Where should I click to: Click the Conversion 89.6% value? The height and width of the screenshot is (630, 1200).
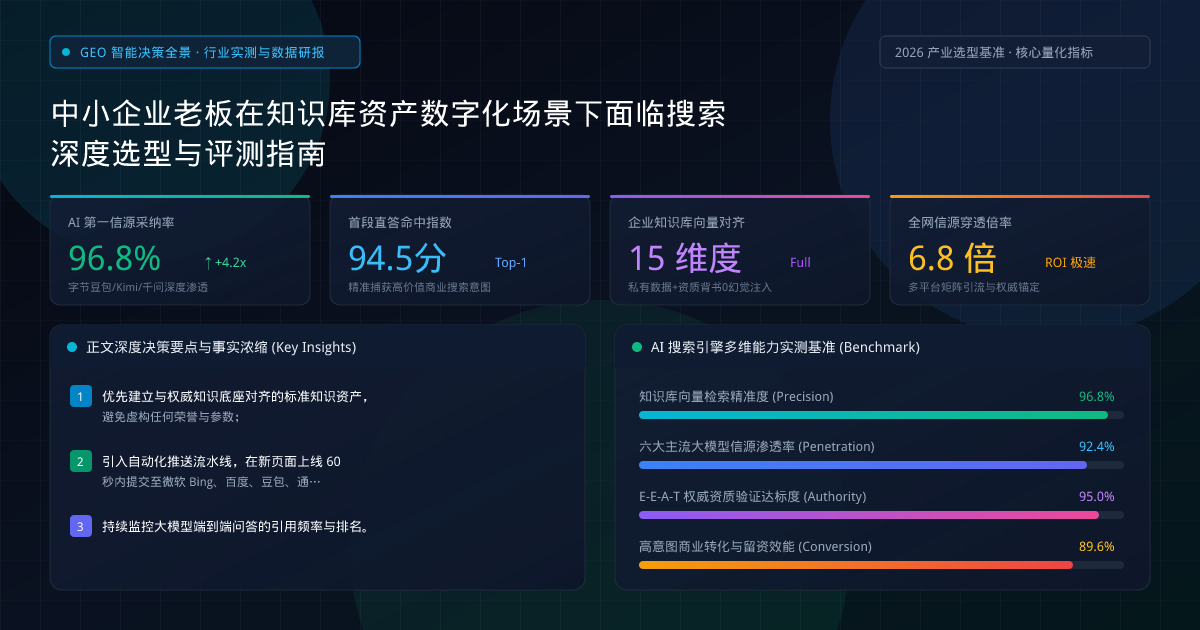click(1097, 547)
